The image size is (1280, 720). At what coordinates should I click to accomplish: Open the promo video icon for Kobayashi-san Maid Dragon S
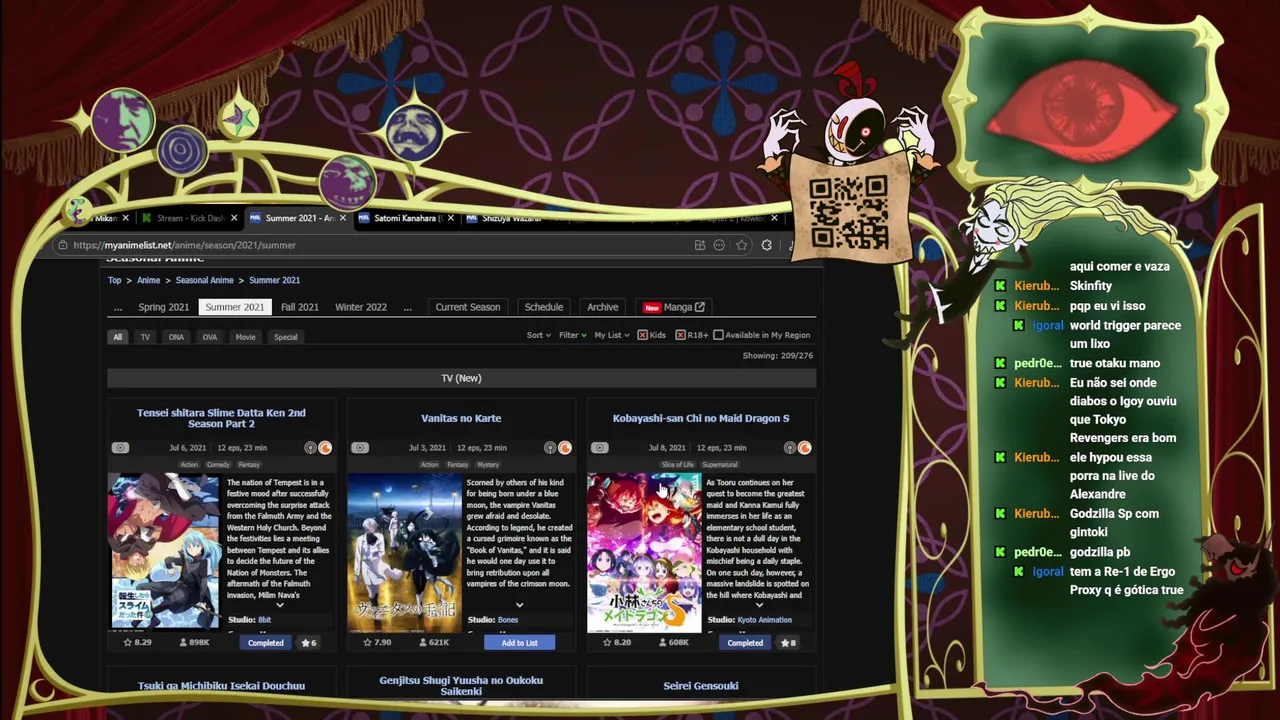[x=599, y=448]
